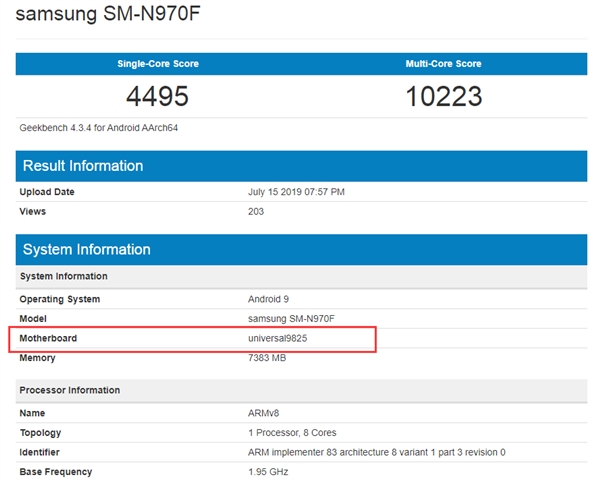
Task: Click the Operating System row label
Action: (x=60, y=299)
